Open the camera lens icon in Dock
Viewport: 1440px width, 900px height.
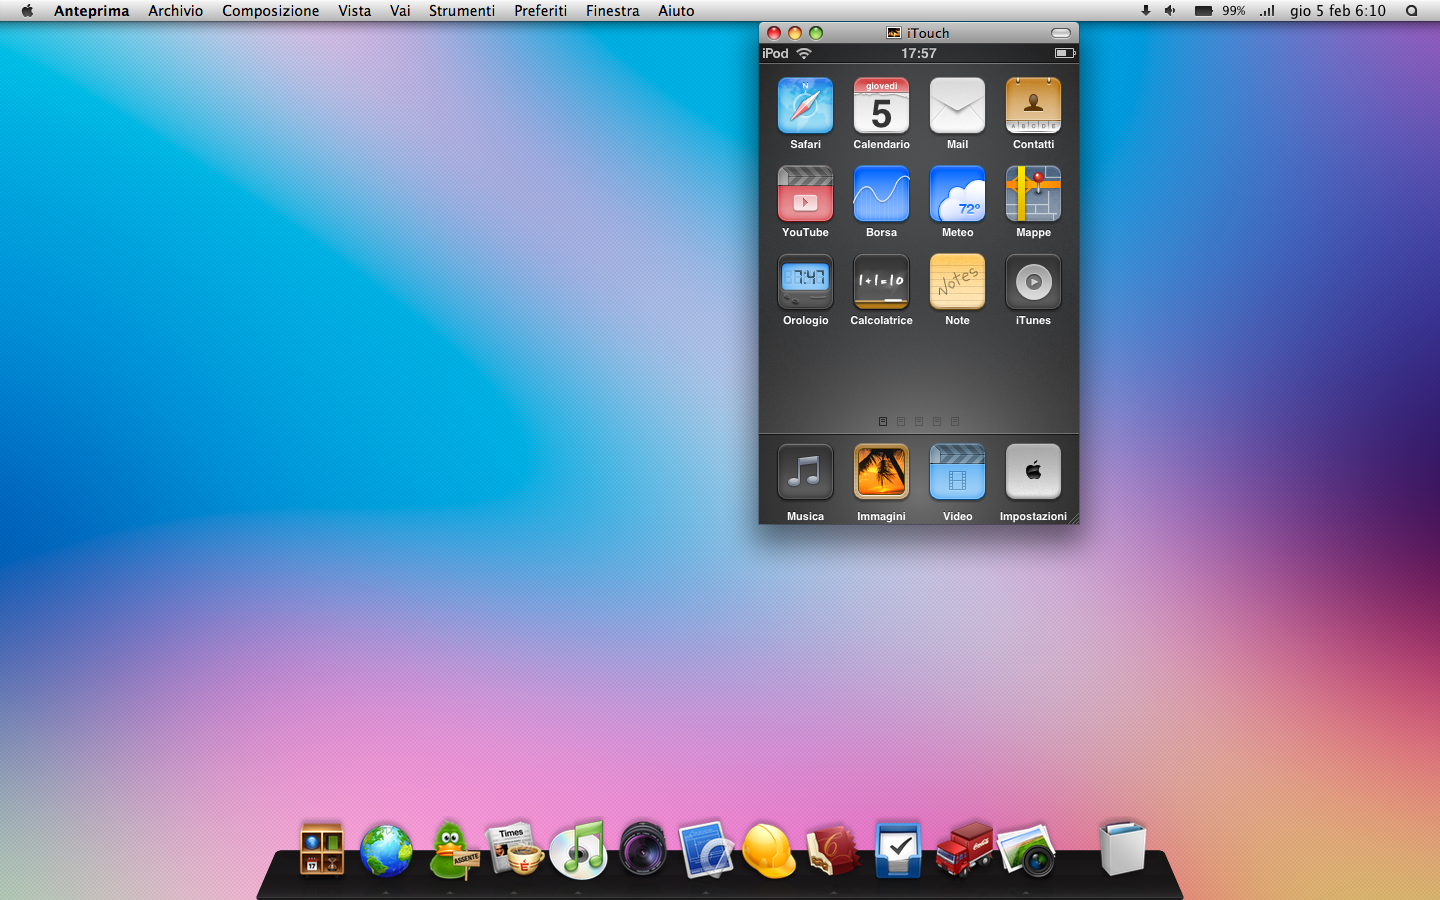(x=643, y=849)
